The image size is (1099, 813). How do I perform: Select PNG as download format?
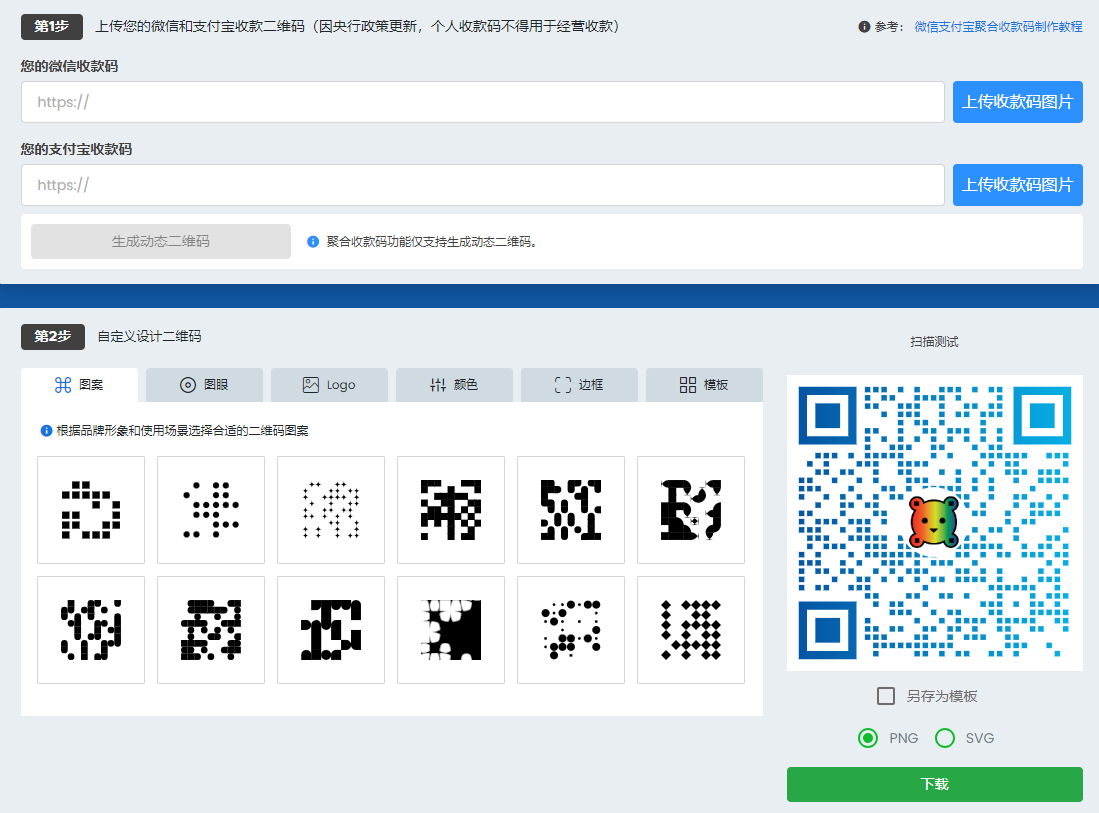(868, 738)
